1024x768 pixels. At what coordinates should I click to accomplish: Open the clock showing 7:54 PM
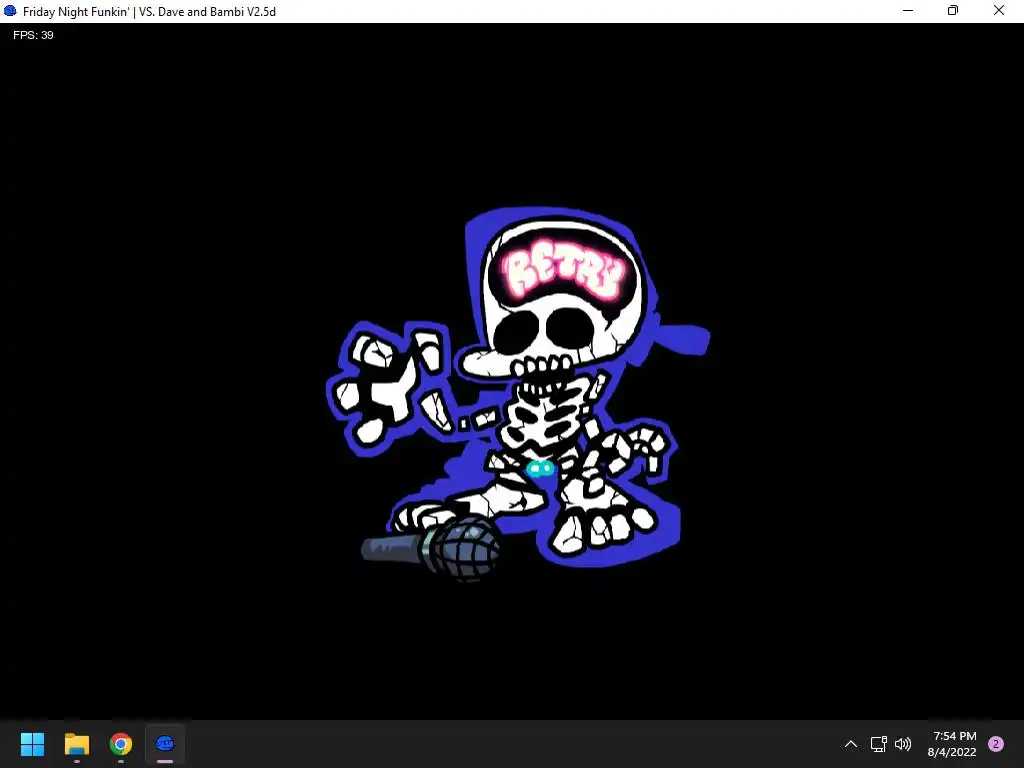point(954,736)
